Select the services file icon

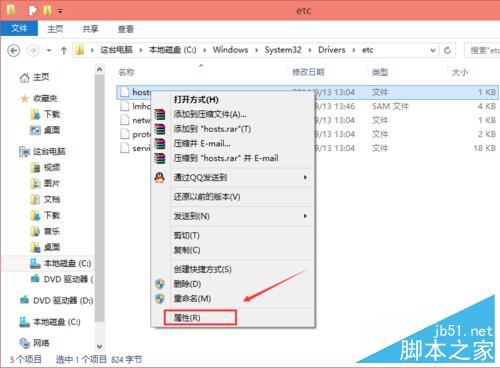(124, 148)
